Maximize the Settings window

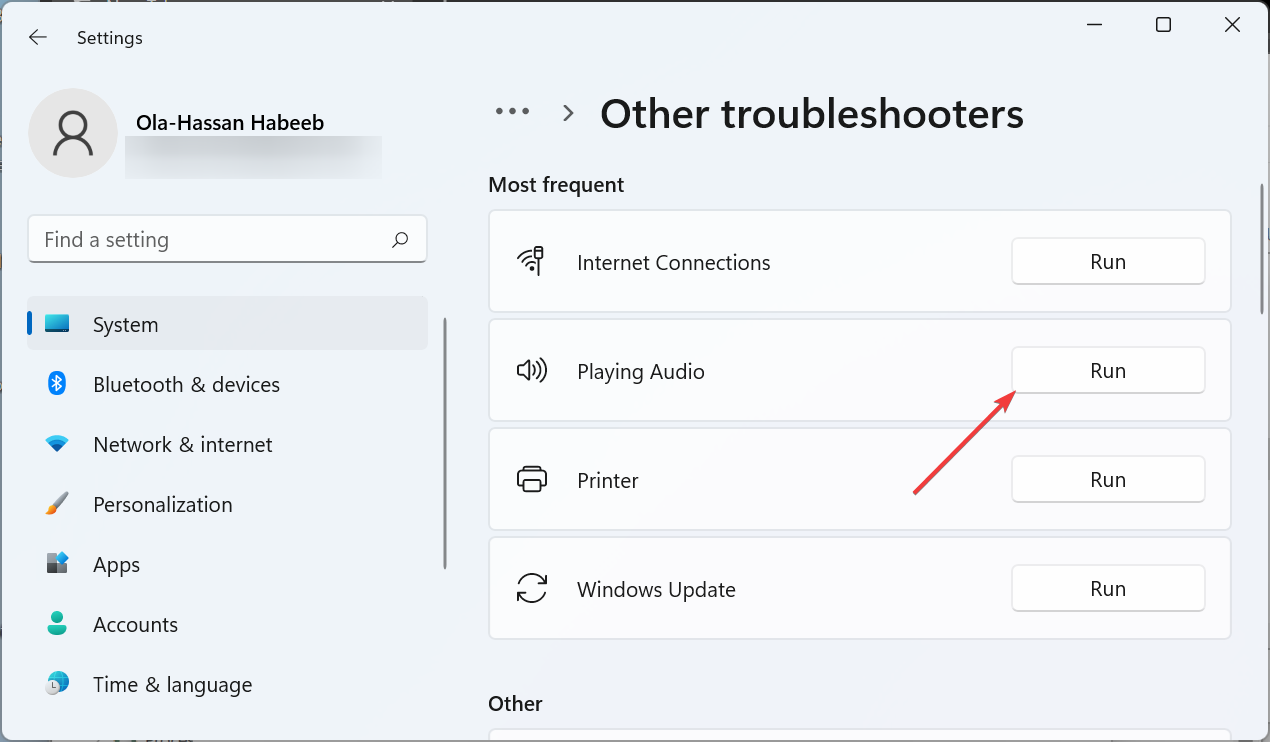pyautogui.click(x=1163, y=25)
